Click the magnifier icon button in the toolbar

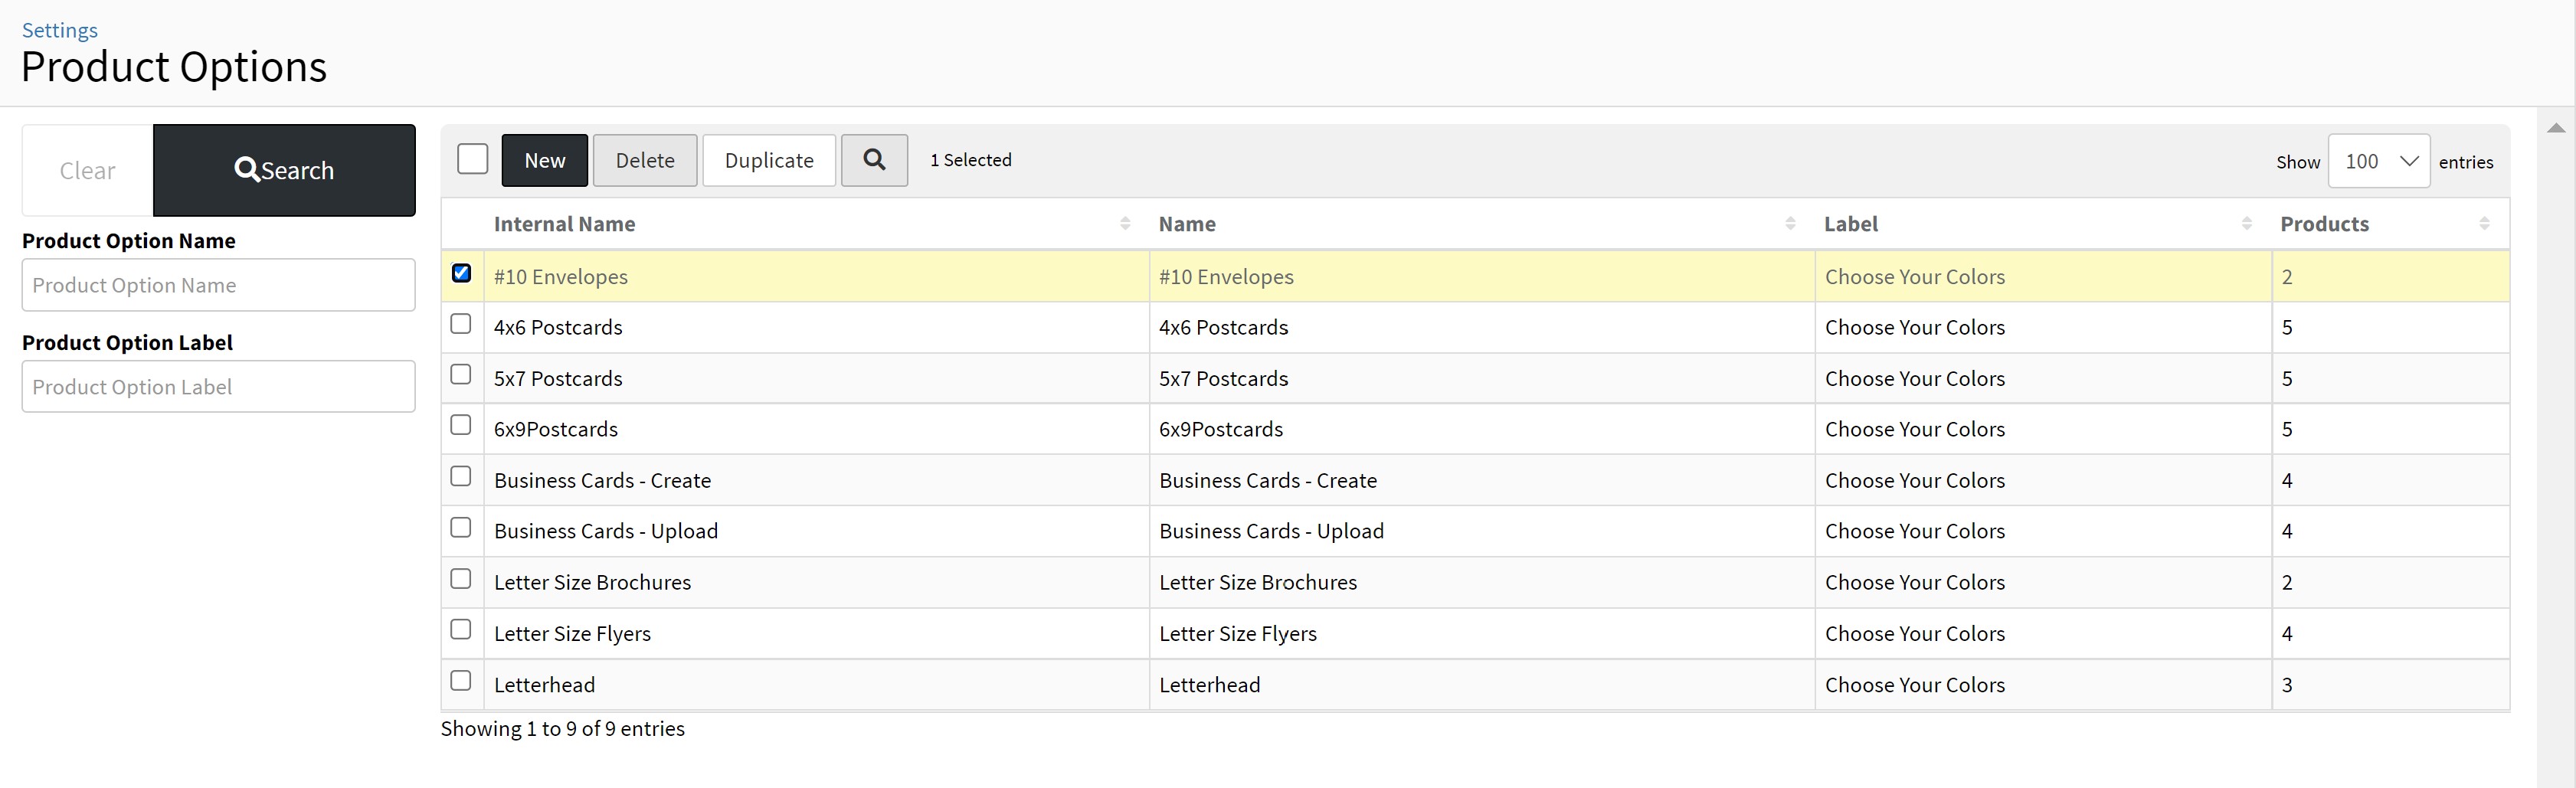(874, 160)
